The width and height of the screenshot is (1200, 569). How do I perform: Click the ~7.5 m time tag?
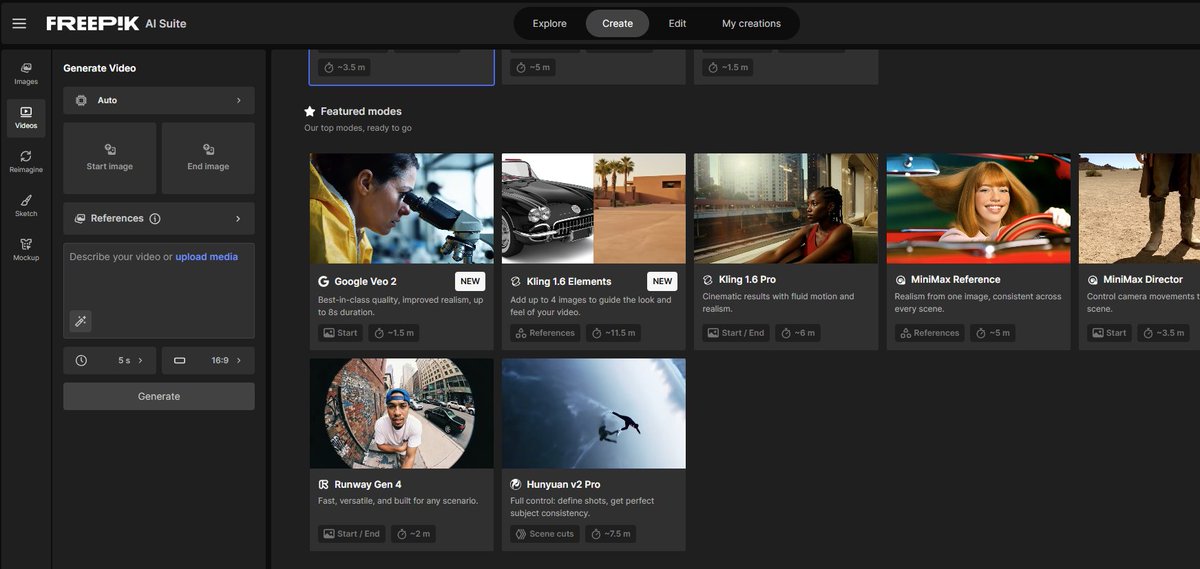click(611, 534)
